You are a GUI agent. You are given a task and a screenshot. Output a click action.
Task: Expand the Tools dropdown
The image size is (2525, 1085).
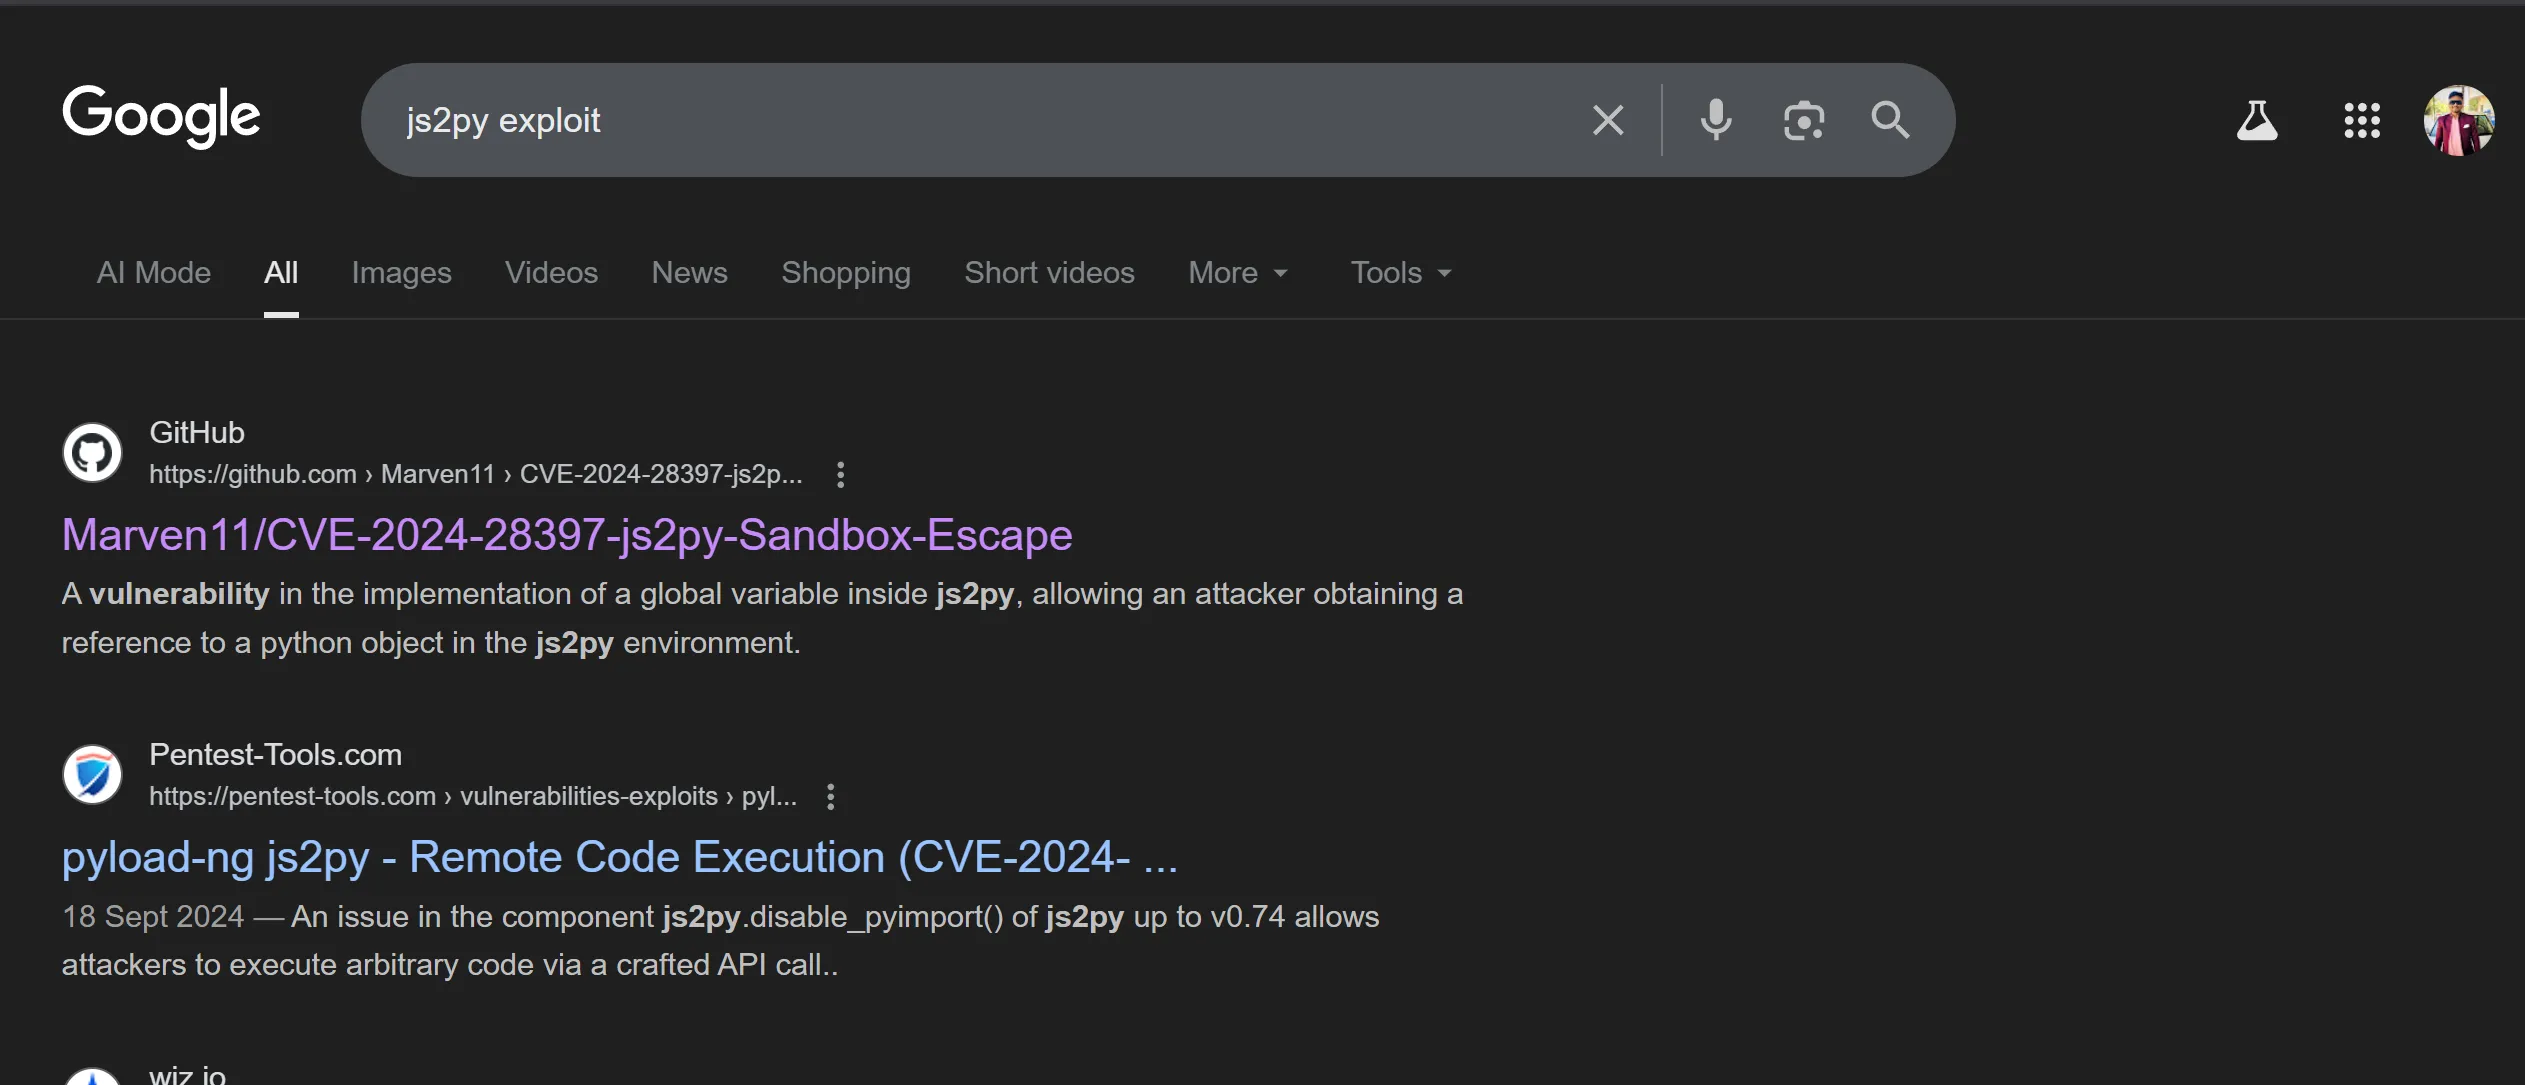coord(1400,272)
